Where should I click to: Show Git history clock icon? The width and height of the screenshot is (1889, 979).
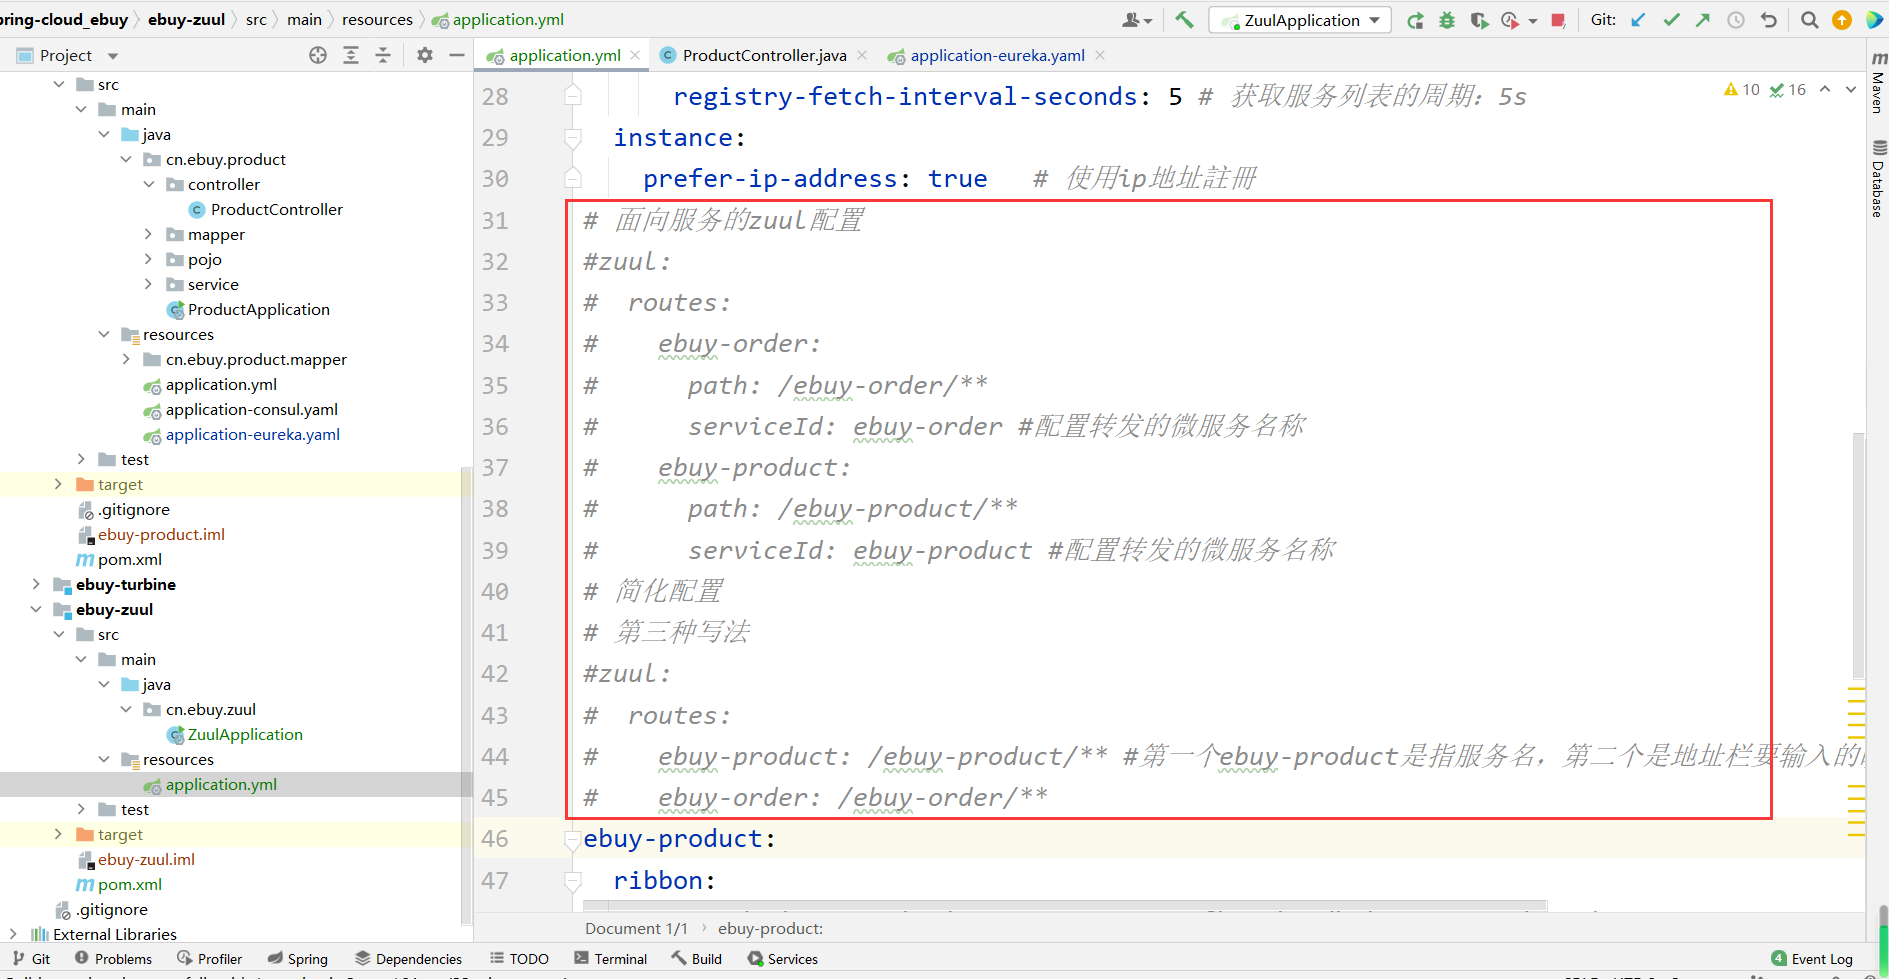(x=1736, y=20)
